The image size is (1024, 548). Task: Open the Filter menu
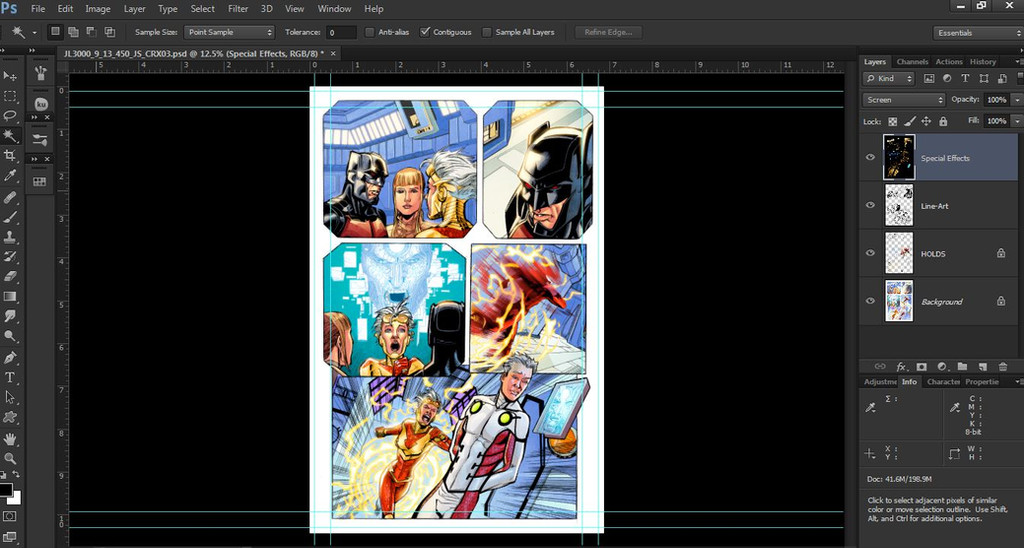238,9
